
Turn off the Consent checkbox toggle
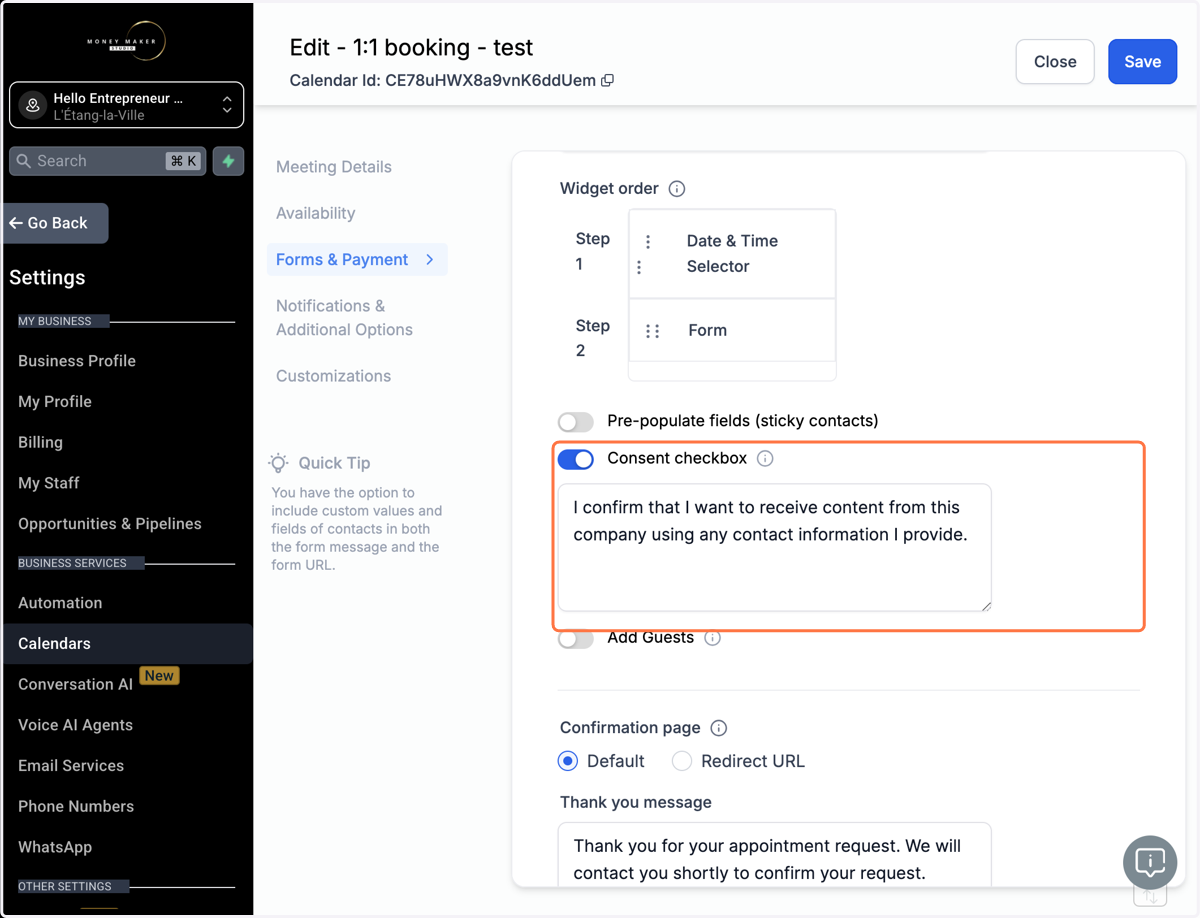tap(576, 459)
